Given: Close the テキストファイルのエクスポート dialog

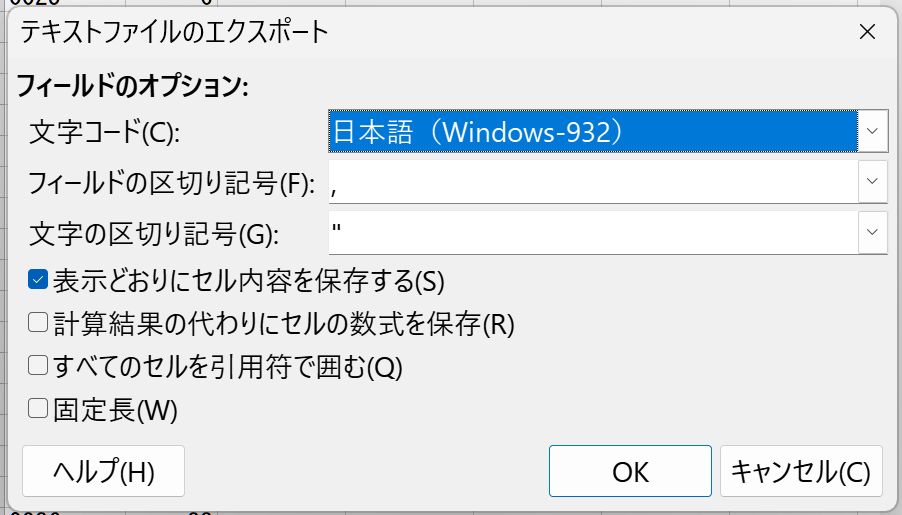Looking at the screenshot, I should coord(867,31).
